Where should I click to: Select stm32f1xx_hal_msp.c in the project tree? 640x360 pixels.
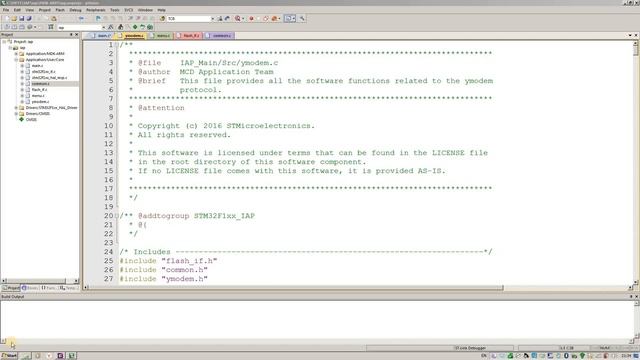49,78
